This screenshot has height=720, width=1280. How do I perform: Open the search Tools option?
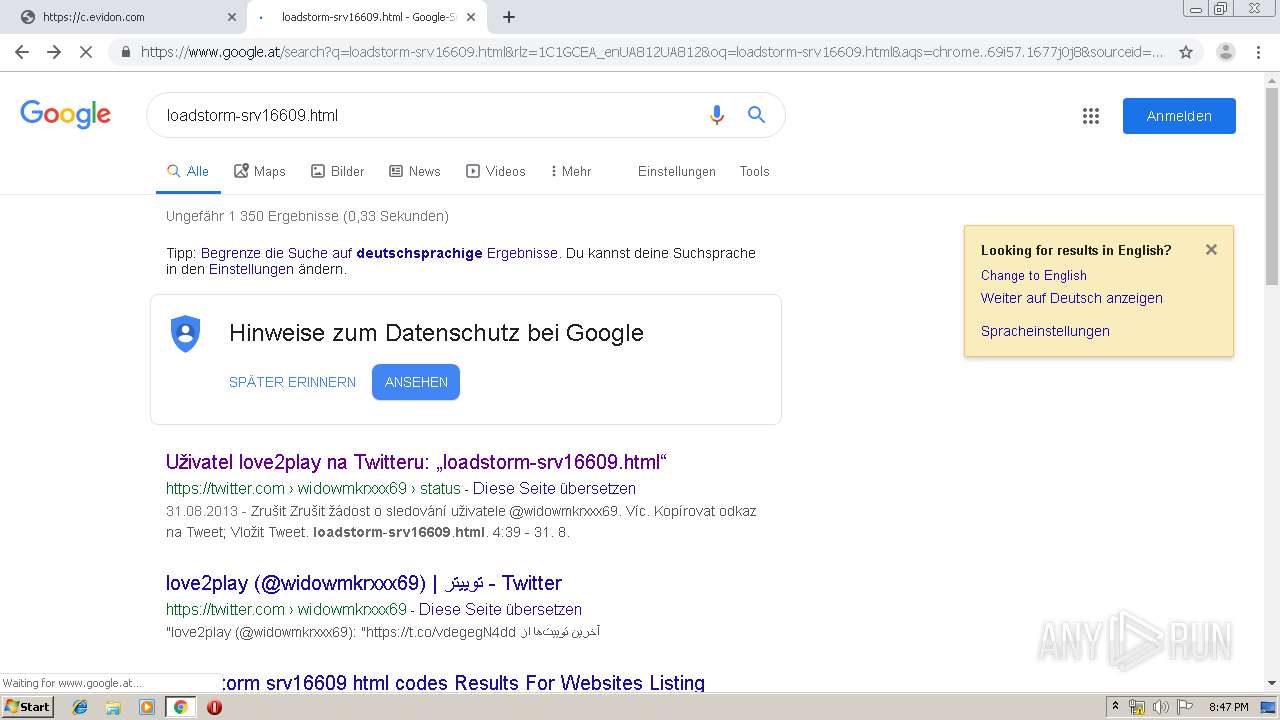click(x=755, y=172)
